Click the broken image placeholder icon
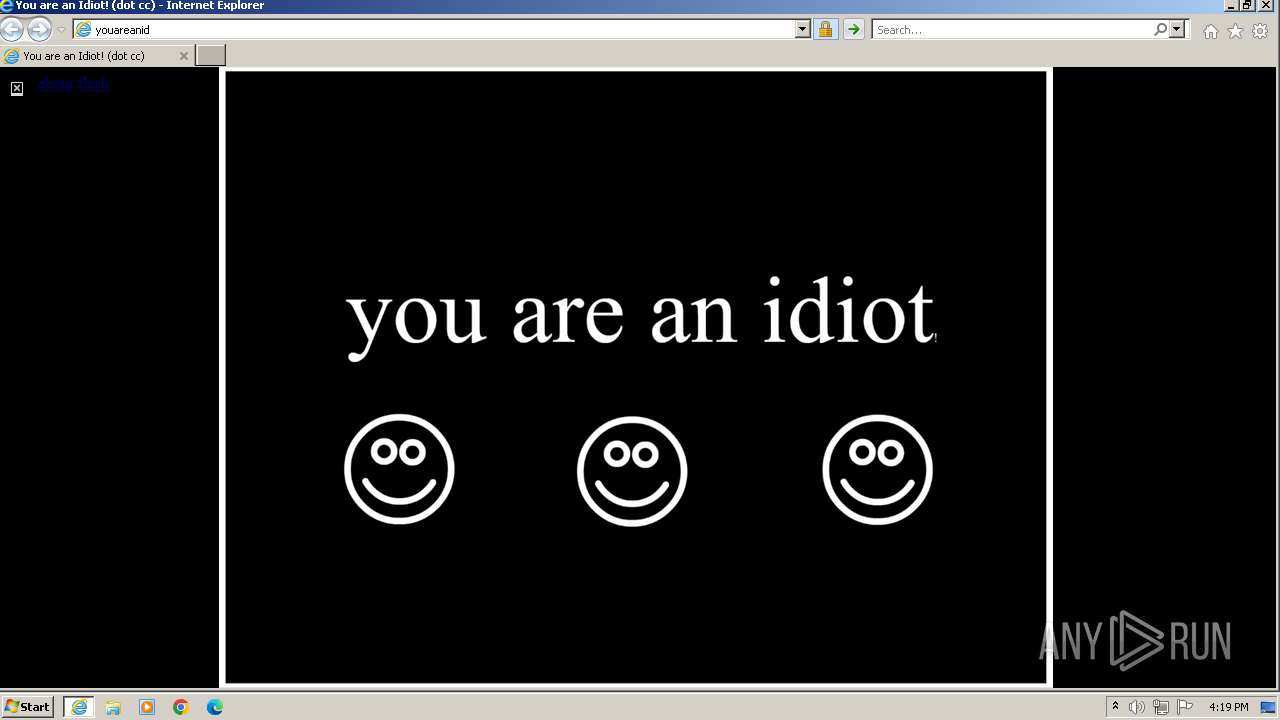The height and width of the screenshot is (720, 1280). point(17,89)
